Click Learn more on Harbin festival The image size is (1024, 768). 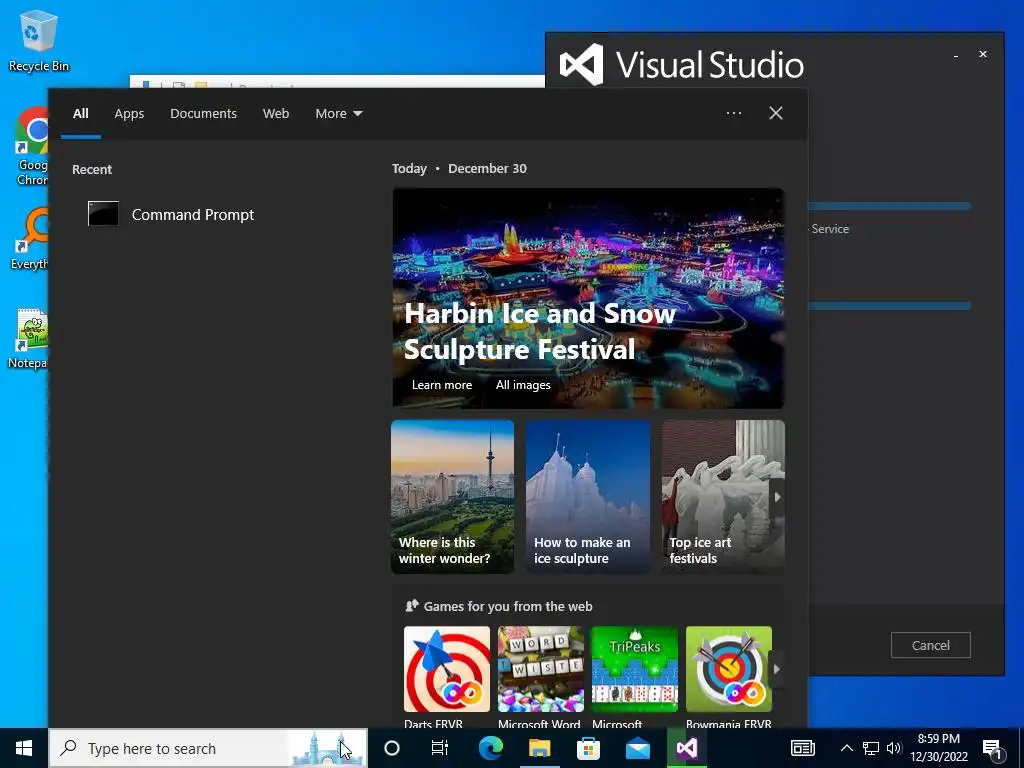442,385
